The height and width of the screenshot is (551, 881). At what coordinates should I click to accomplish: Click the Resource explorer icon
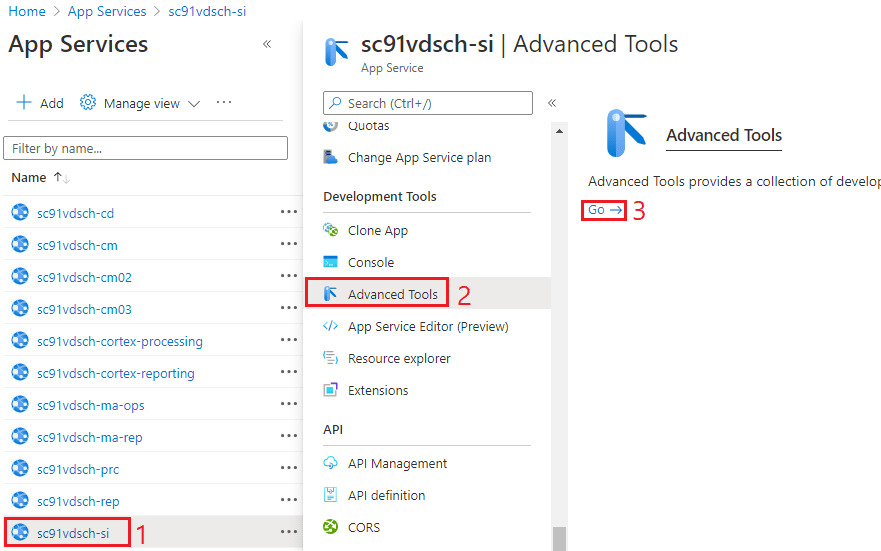[x=330, y=357]
